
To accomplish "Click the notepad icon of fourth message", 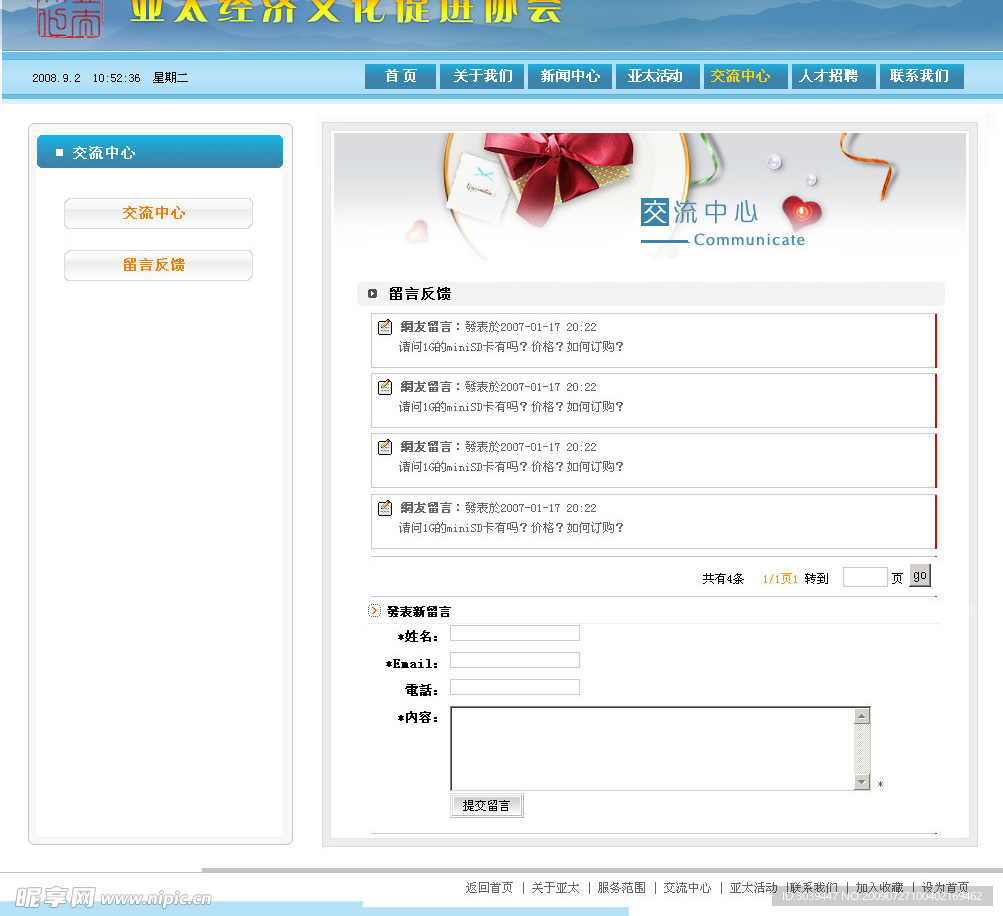I will coord(385,508).
